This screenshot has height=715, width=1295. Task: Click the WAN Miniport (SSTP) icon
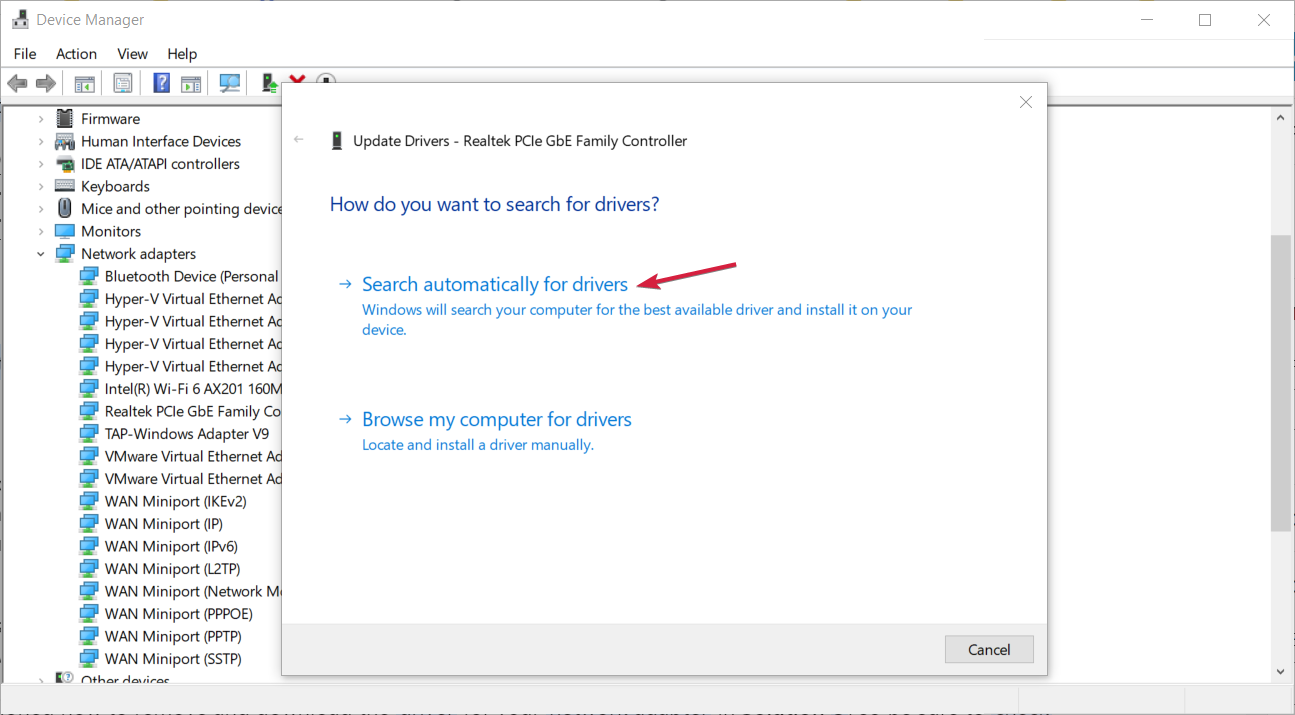[x=89, y=658]
